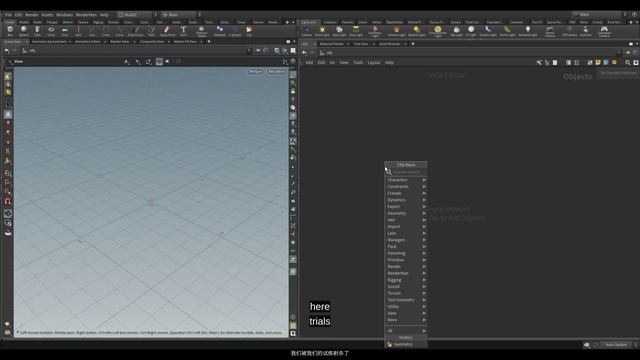Go back in the network editor path
The height and width of the screenshot is (360, 640).
(x=304, y=53)
